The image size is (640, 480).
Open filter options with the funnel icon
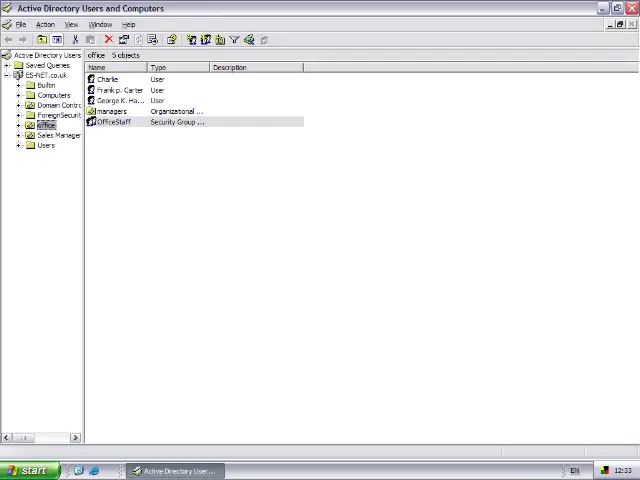coord(234,40)
